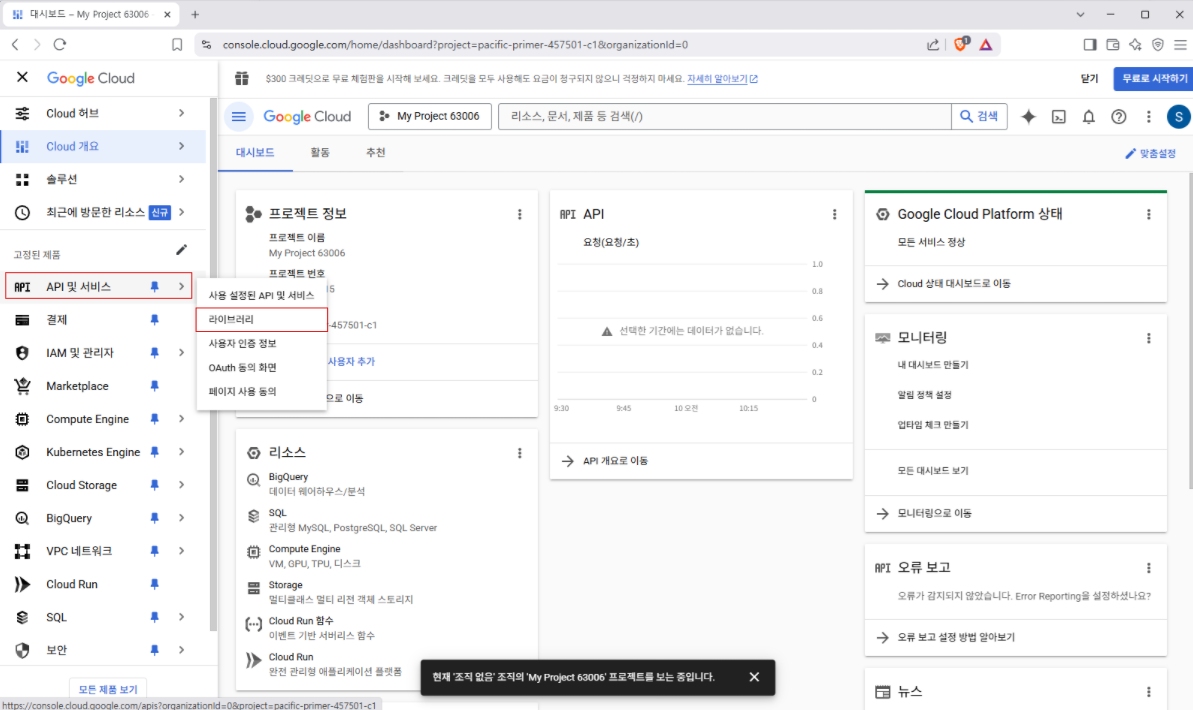The height and width of the screenshot is (710, 1193).
Task: Switch to the 활동 tab
Action: pyautogui.click(x=320, y=153)
